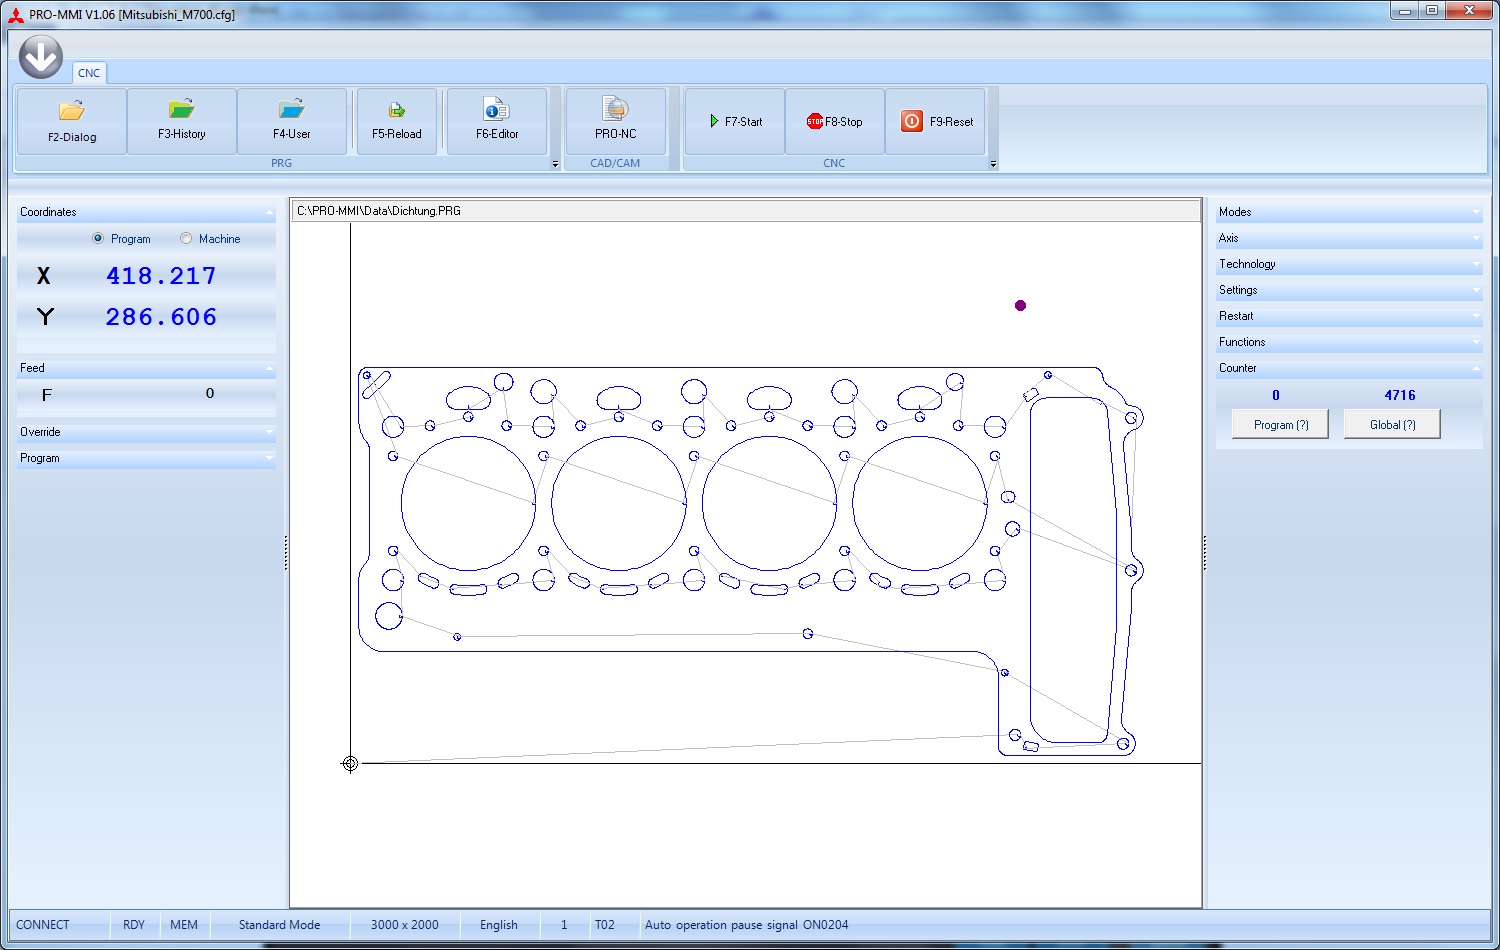Expand the Override panel
This screenshot has width=1500, height=950.
(145, 432)
